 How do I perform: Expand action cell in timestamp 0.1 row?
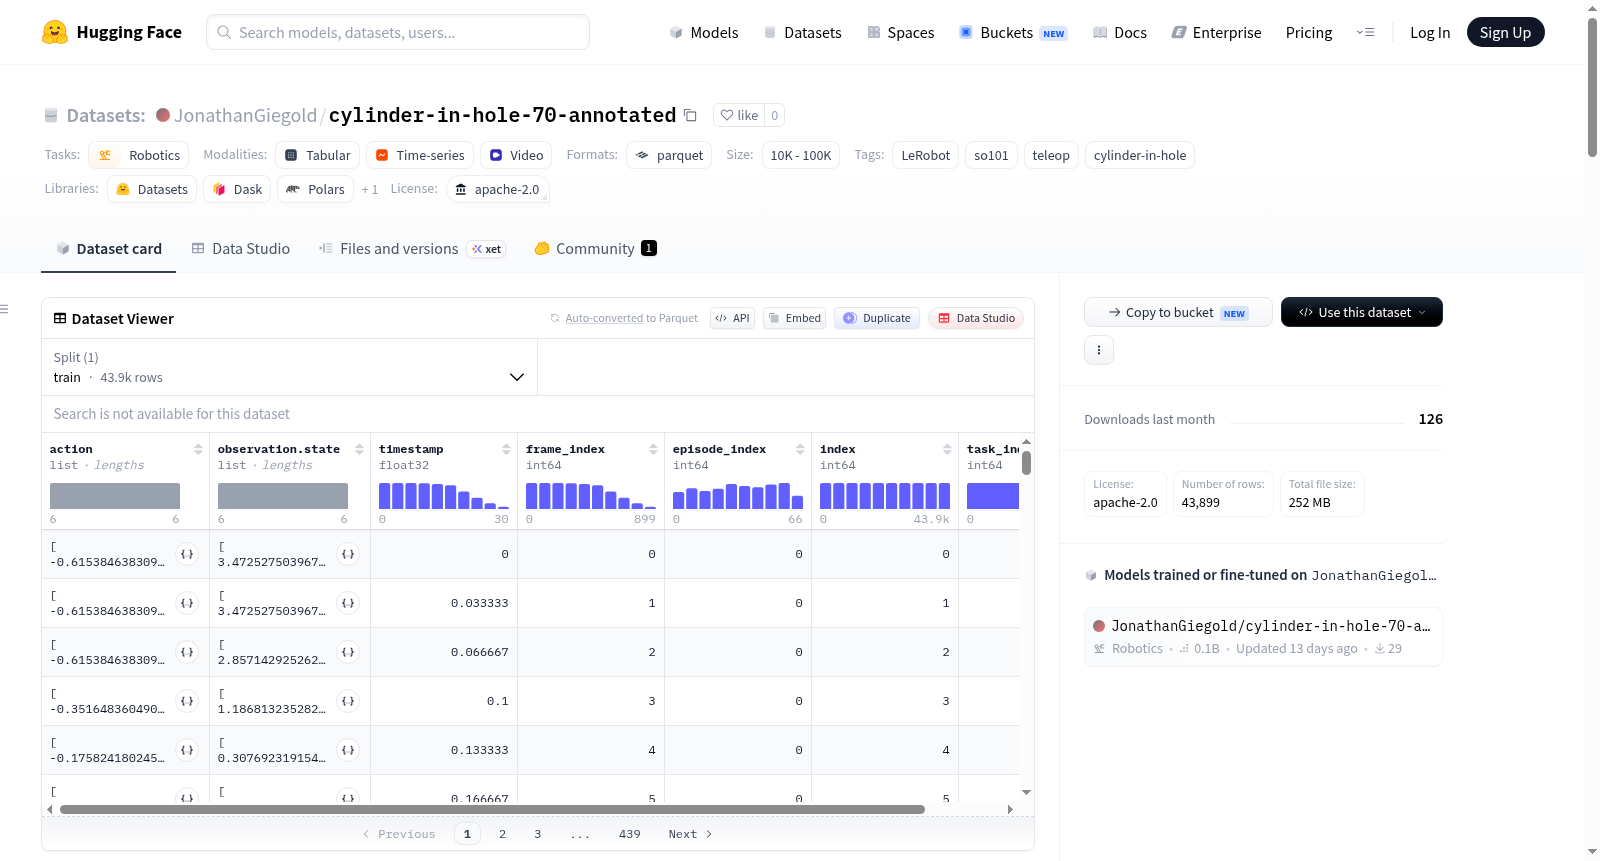[187, 701]
